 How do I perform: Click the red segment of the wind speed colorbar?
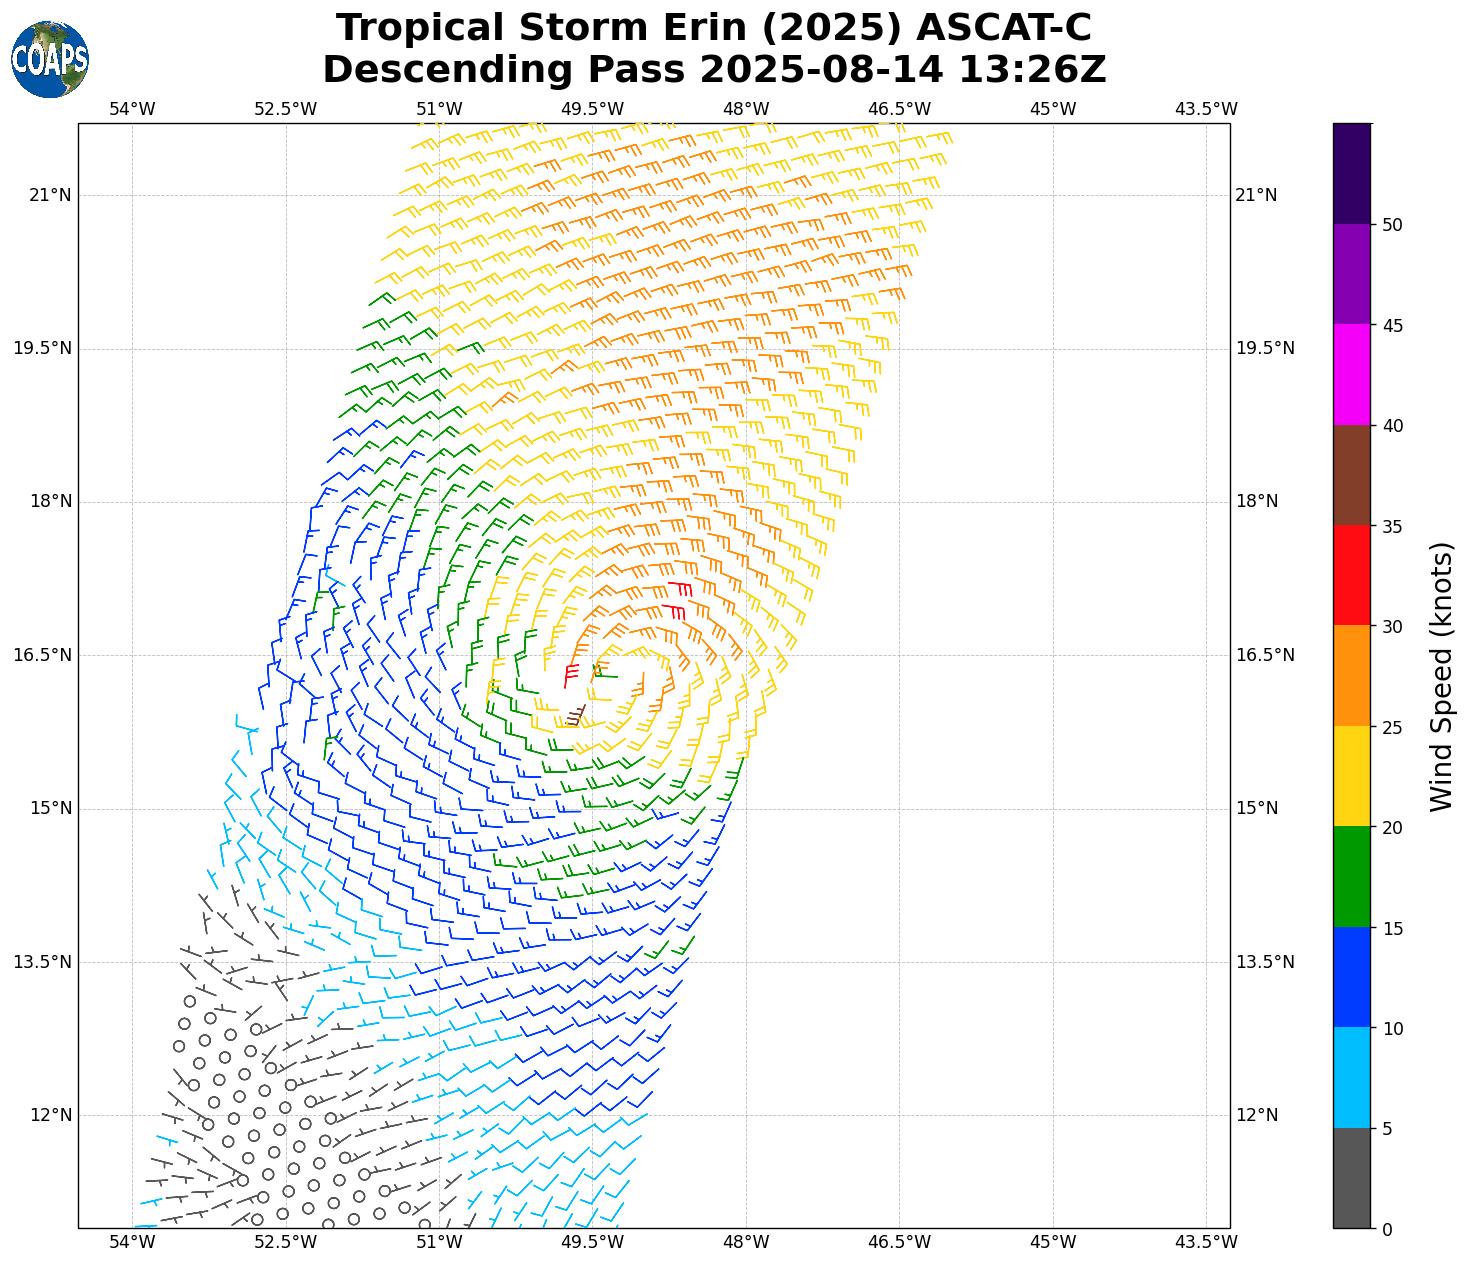(1351, 575)
